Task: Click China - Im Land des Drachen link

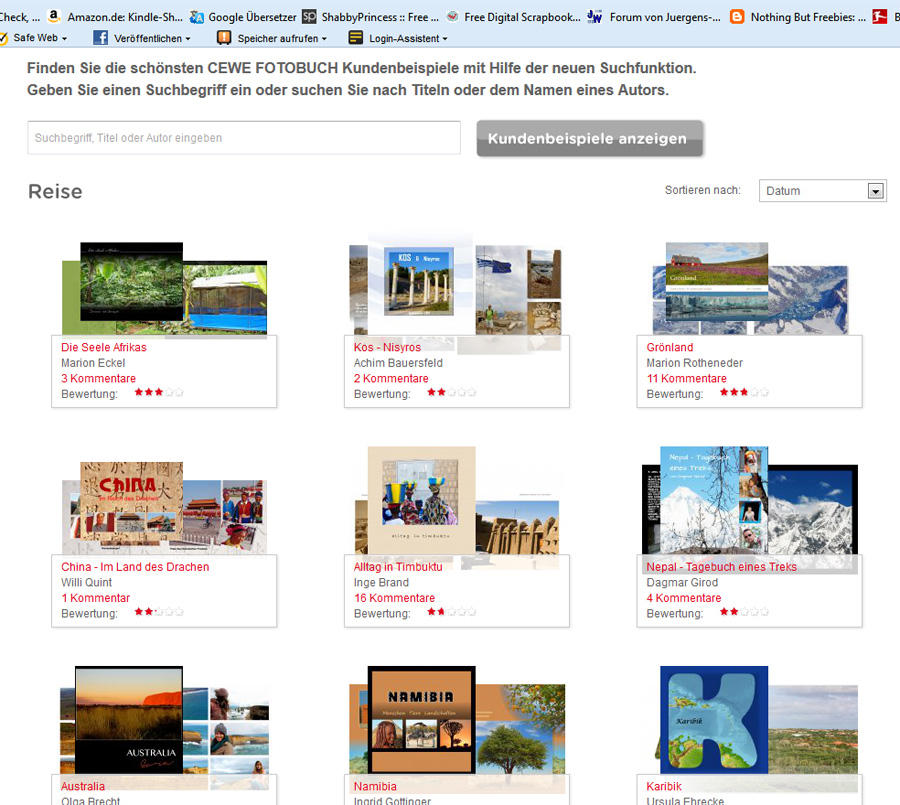Action: coord(135,567)
